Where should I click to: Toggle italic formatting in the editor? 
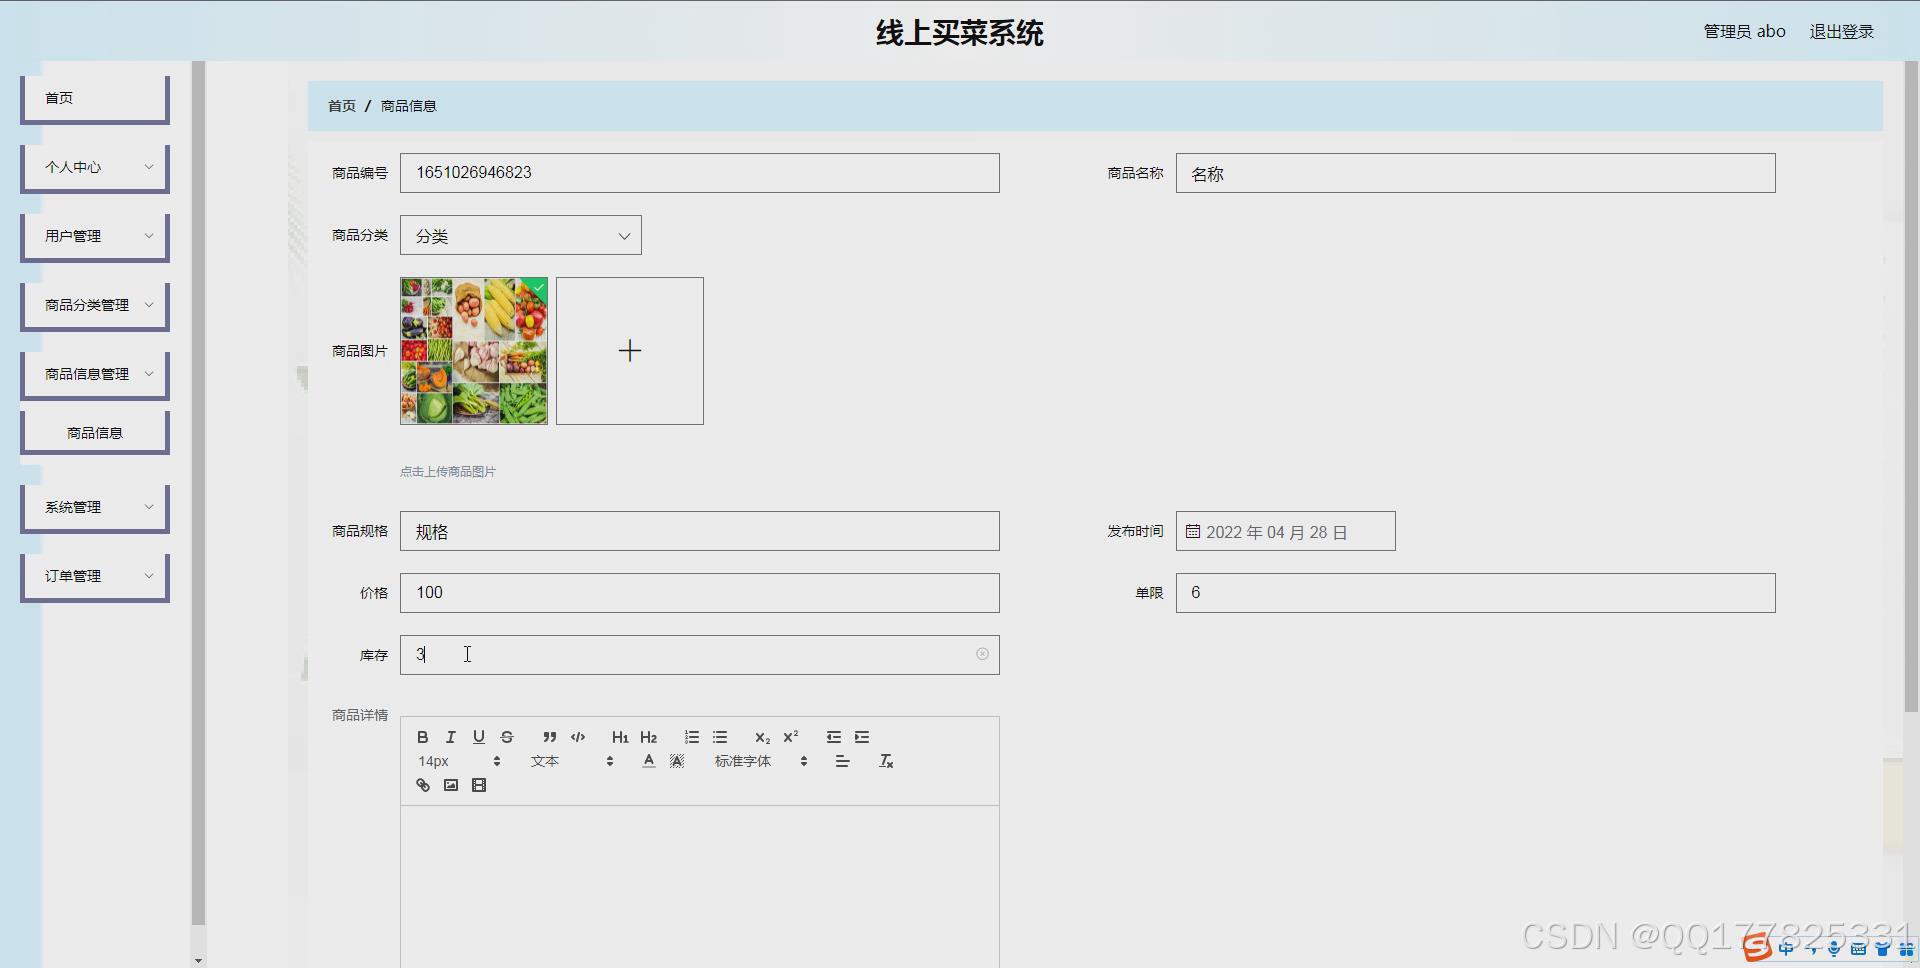(x=451, y=737)
